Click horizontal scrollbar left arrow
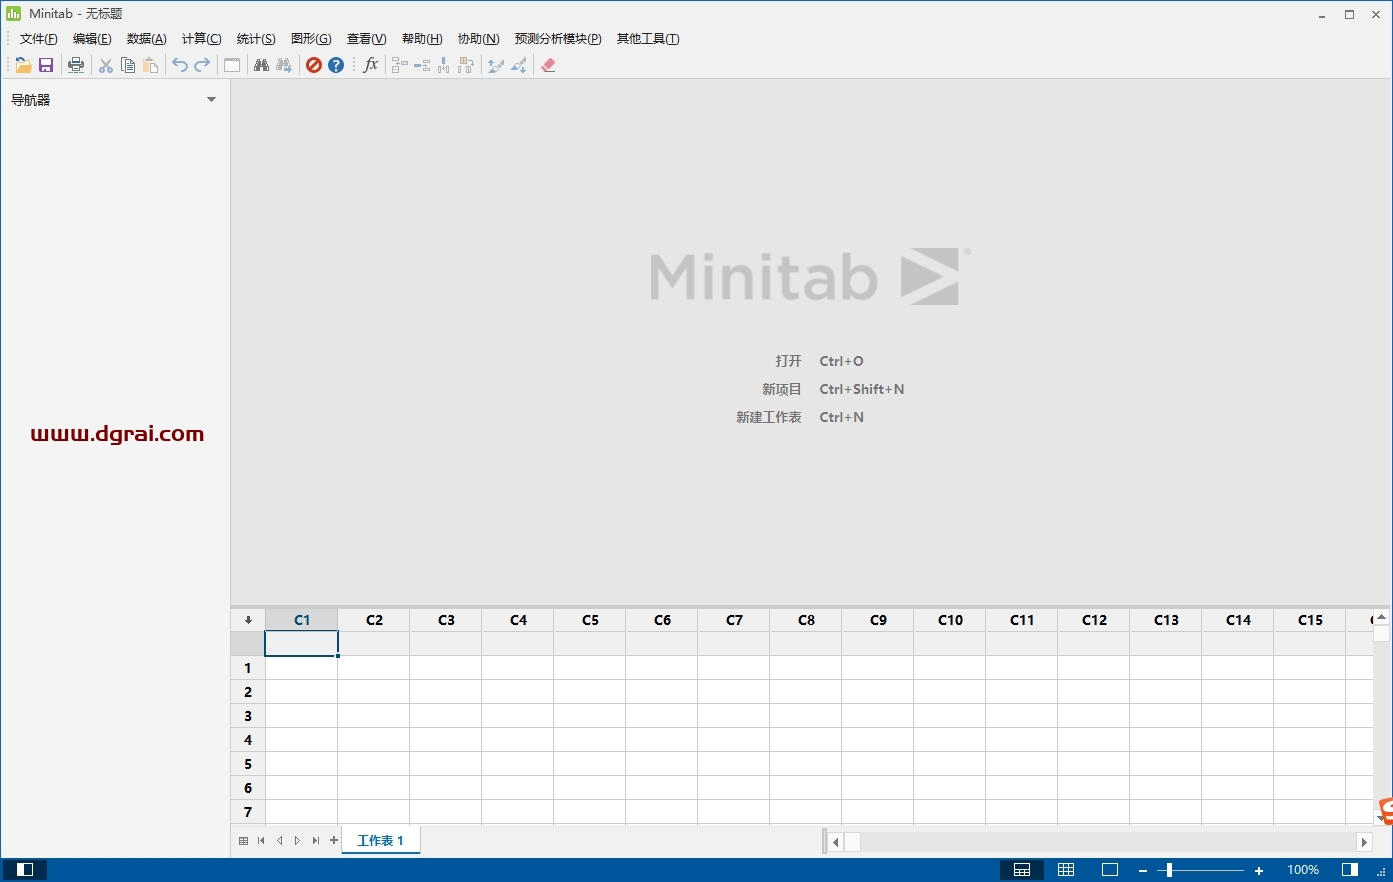1393x882 pixels. pyautogui.click(x=836, y=842)
